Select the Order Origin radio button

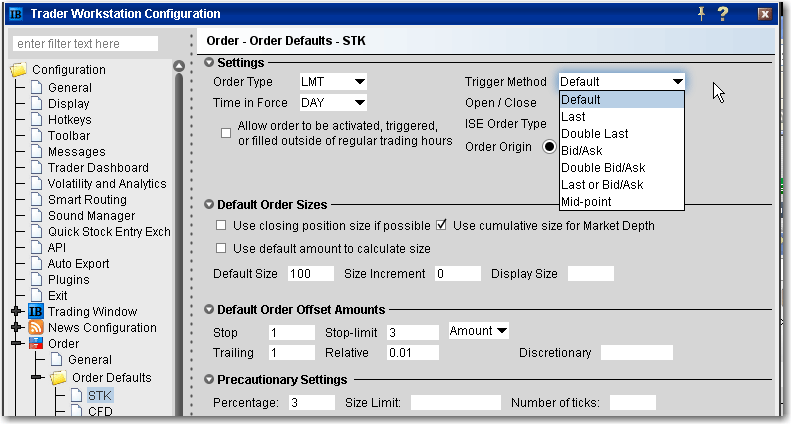click(549, 147)
